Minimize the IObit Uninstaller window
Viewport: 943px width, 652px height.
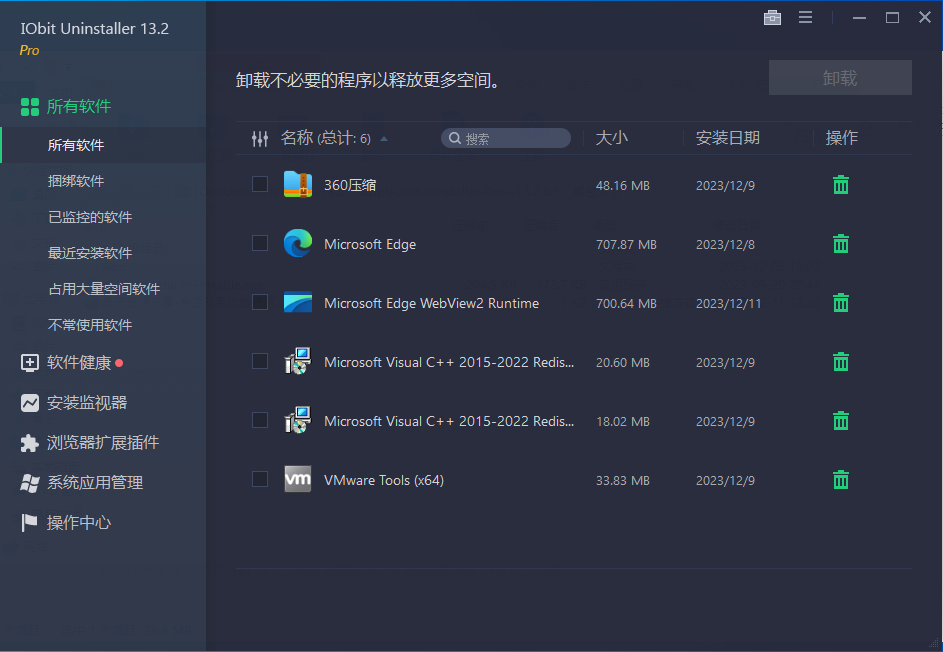(x=859, y=18)
